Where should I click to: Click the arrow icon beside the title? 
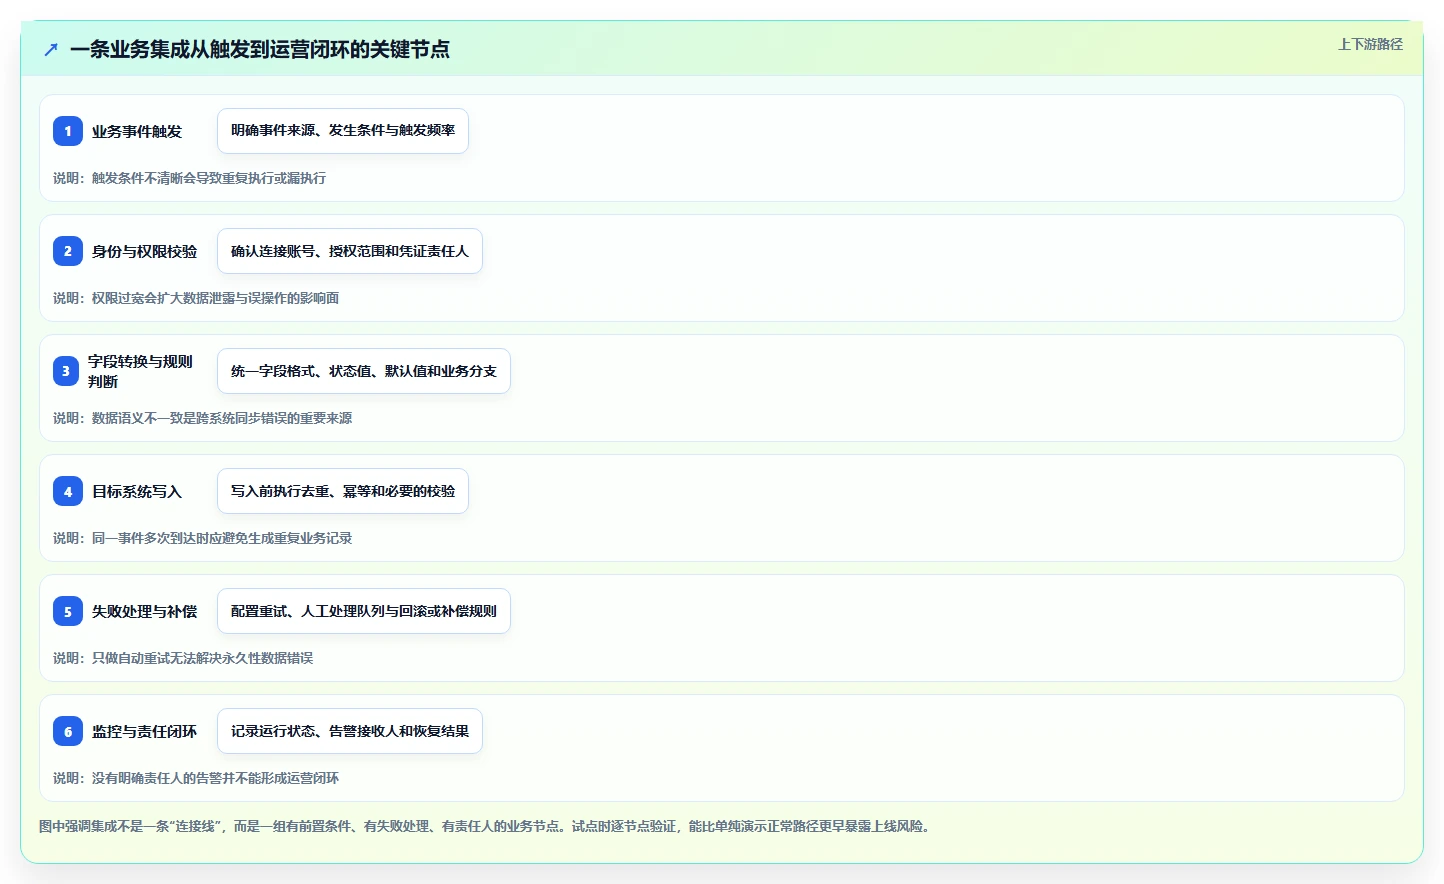point(51,49)
